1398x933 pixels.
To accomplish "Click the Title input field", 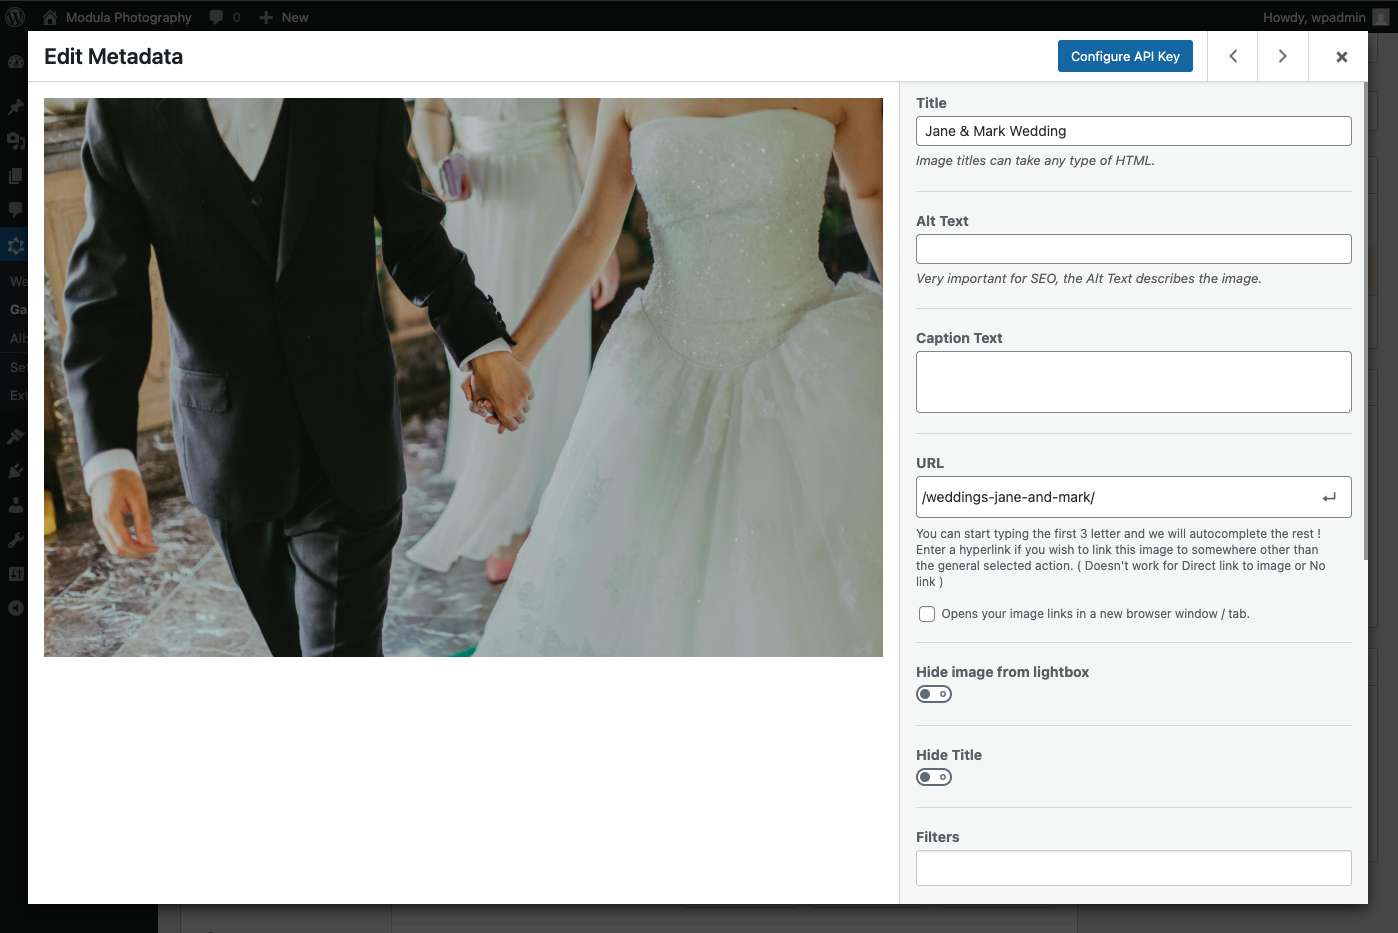I will coord(1133,131).
